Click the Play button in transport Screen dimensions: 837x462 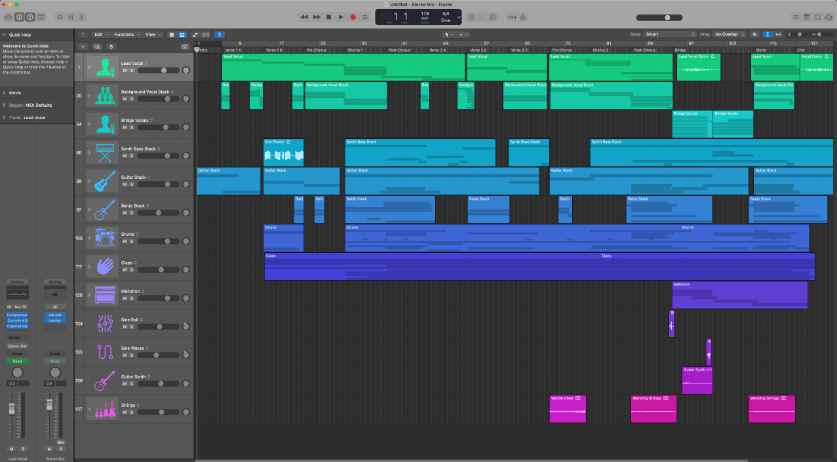(341, 17)
